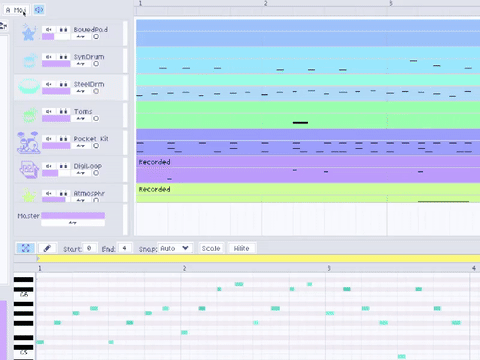
Task: Click the BowedPad track name
Action: pyautogui.click(x=91, y=29)
